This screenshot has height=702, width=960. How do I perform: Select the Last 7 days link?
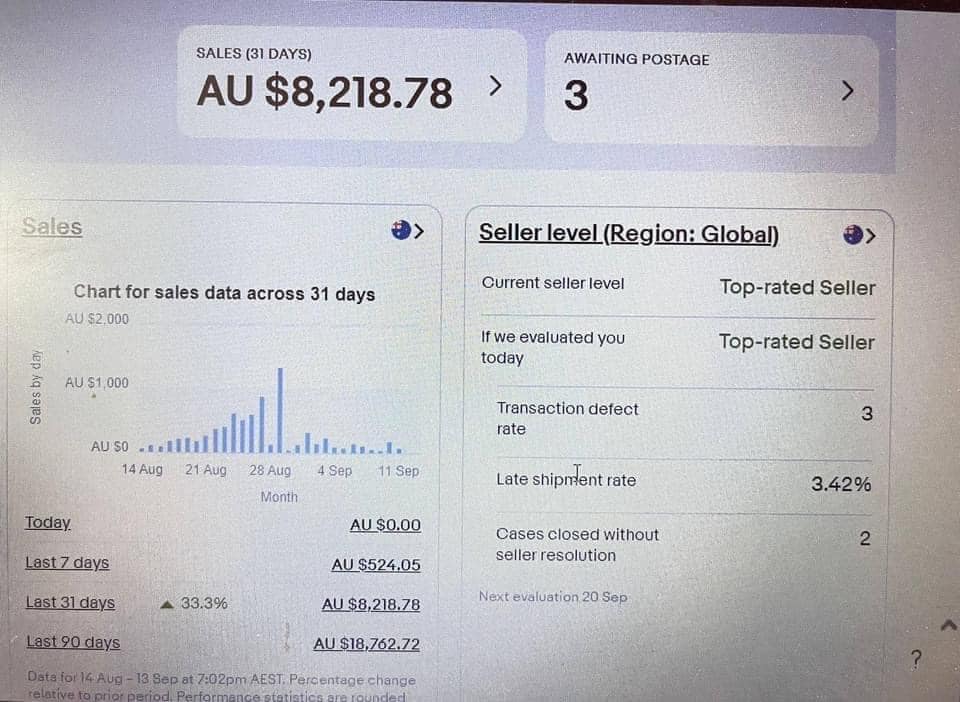67,563
